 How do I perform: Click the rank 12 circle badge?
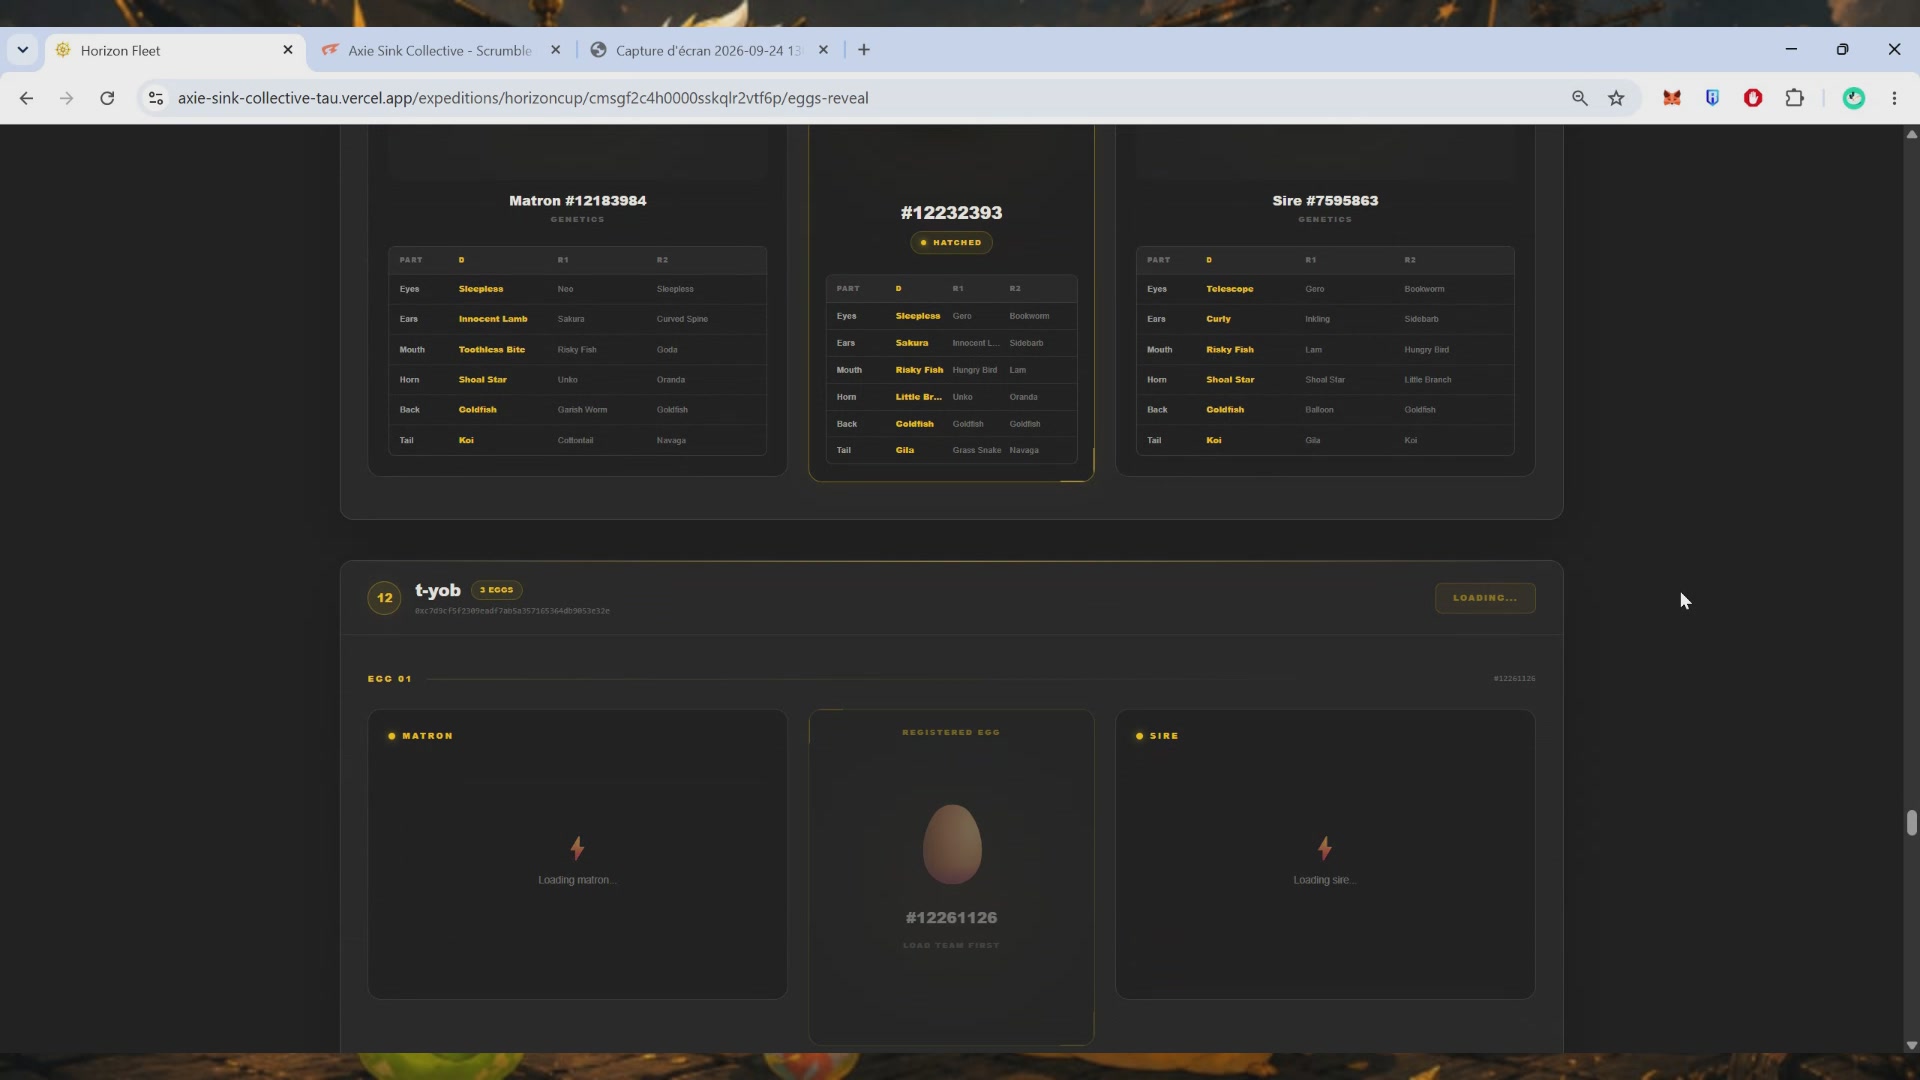click(x=384, y=598)
